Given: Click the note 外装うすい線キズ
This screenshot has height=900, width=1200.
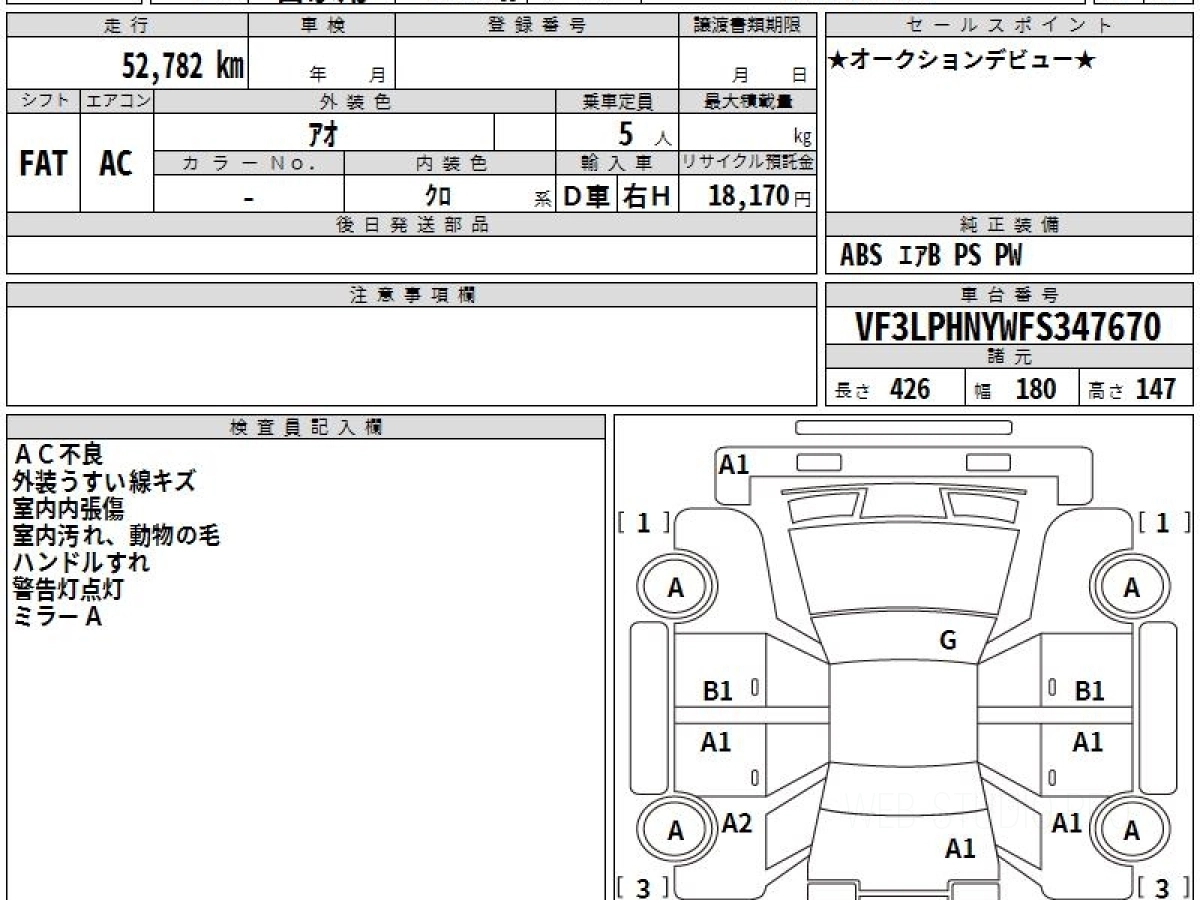Looking at the screenshot, I should 104,482.
